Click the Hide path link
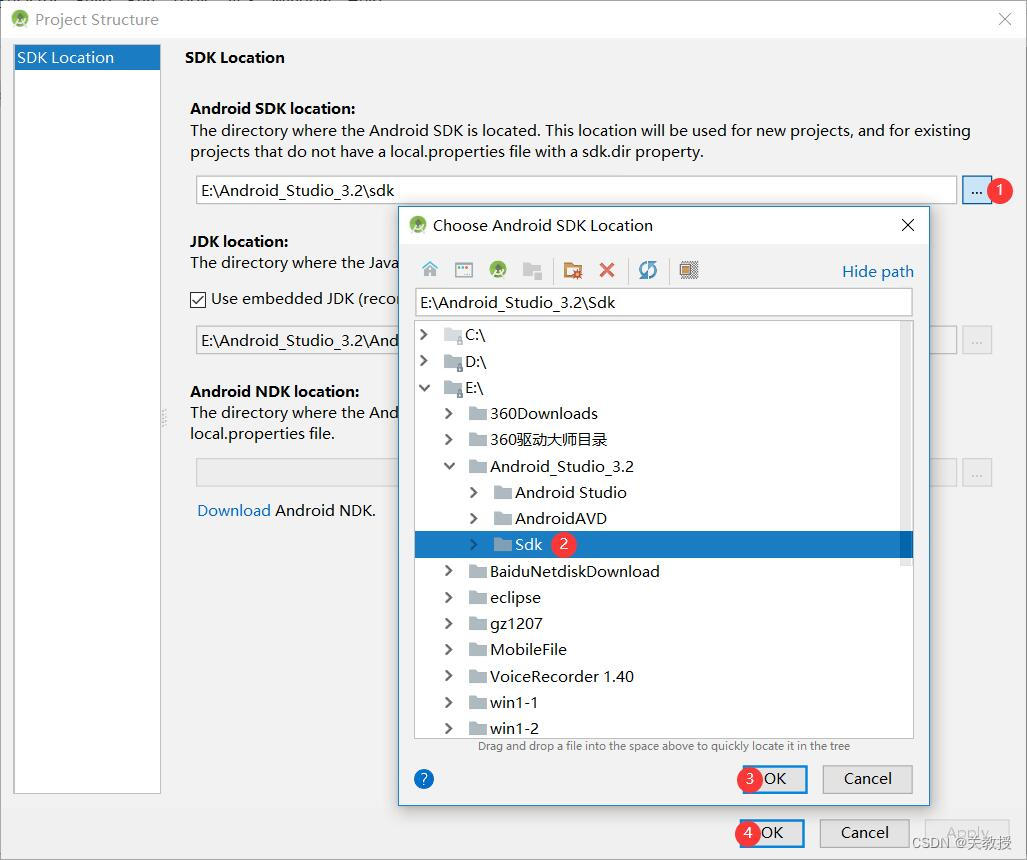The width and height of the screenshot is (1027, 860). (x=877, y=271)
